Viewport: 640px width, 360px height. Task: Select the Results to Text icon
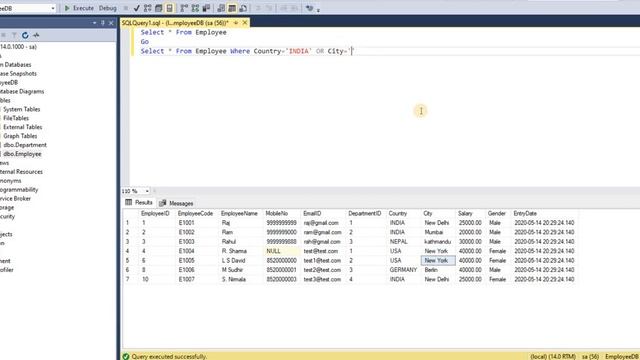click(x=221, y=8)
